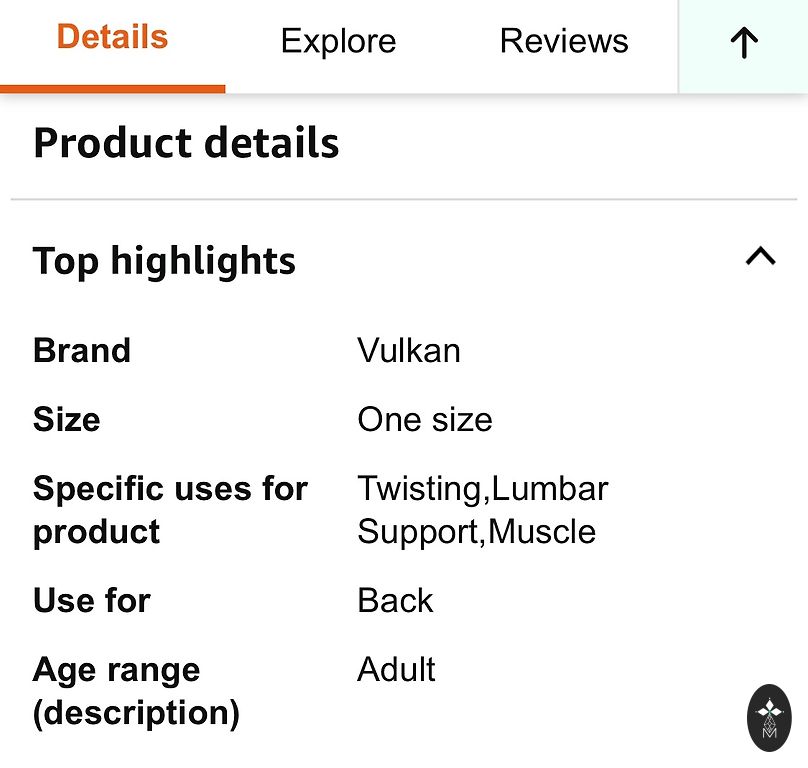Click the Back value text

(395, 600)
